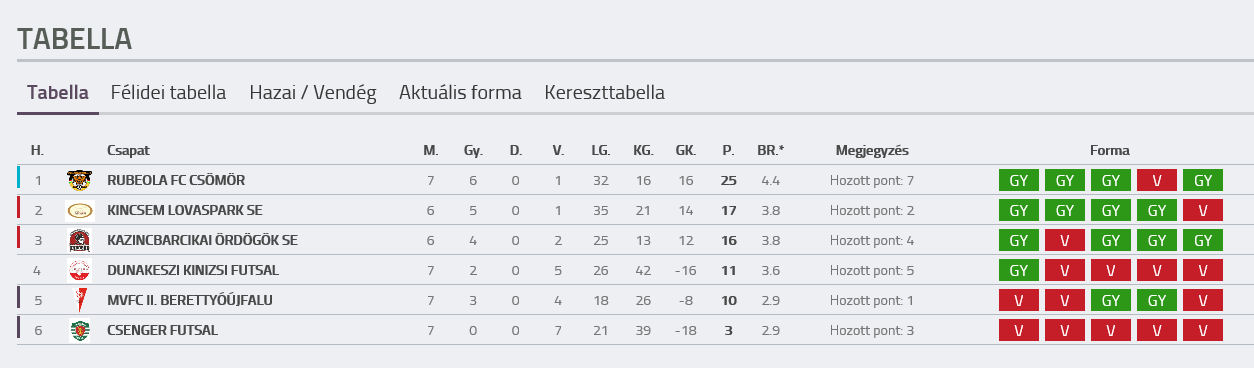The height and width of the screenshot is (368, 1254).
Task: Open the DUNAKESZI KINIZSI FUTSAL team link
Action: click(193, 270)
